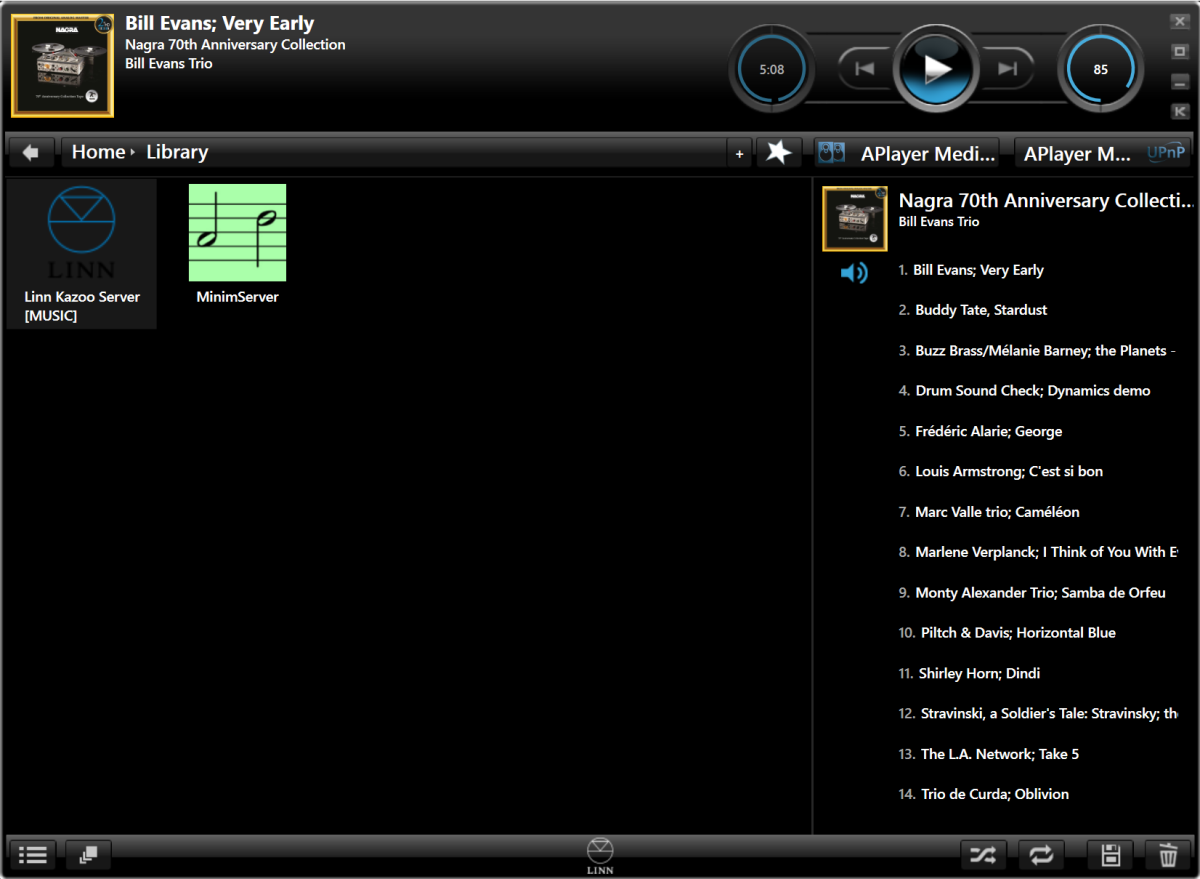Screen dimensions: 1200x879
Task: Click the large Play button
Action: [x=936, y=68]
